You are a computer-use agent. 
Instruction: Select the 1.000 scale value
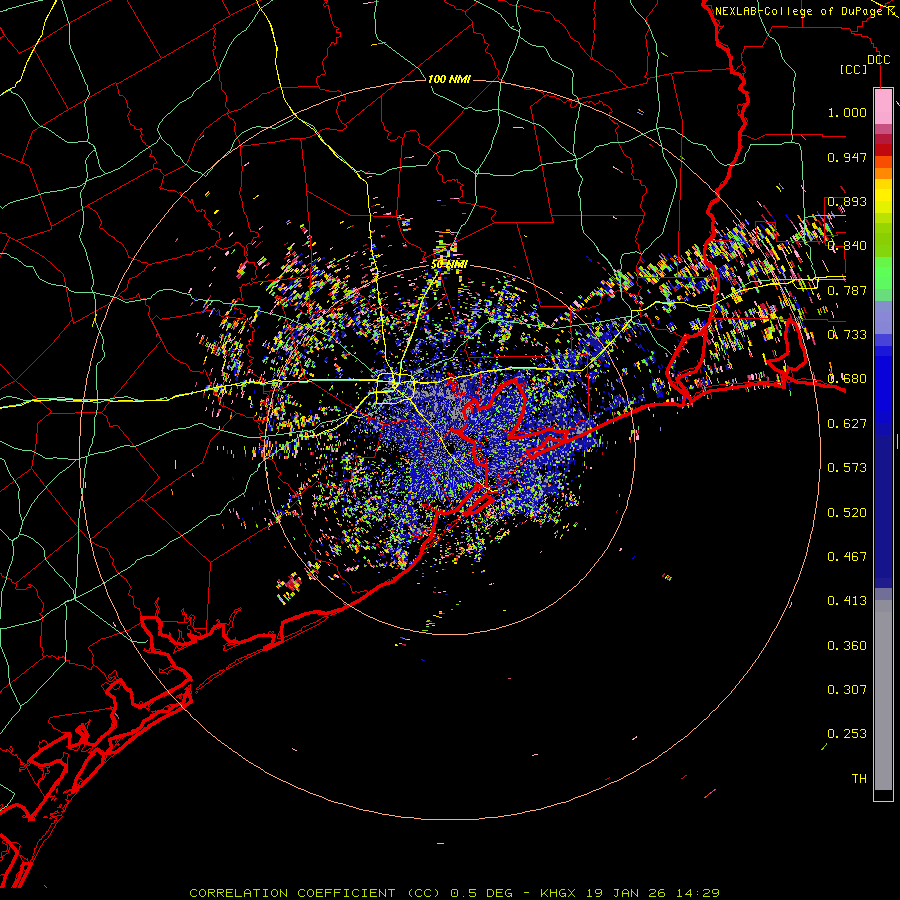[847, 112]
